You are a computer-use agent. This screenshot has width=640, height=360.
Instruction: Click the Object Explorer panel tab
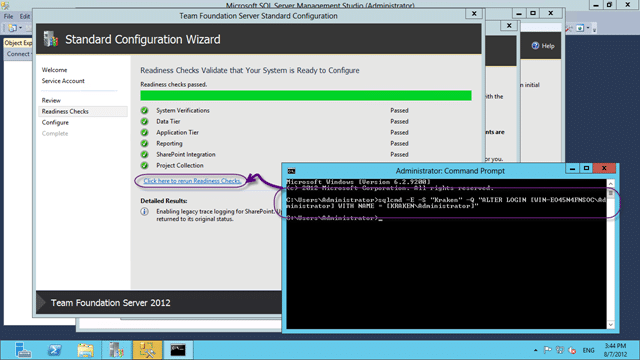(18, 43)
